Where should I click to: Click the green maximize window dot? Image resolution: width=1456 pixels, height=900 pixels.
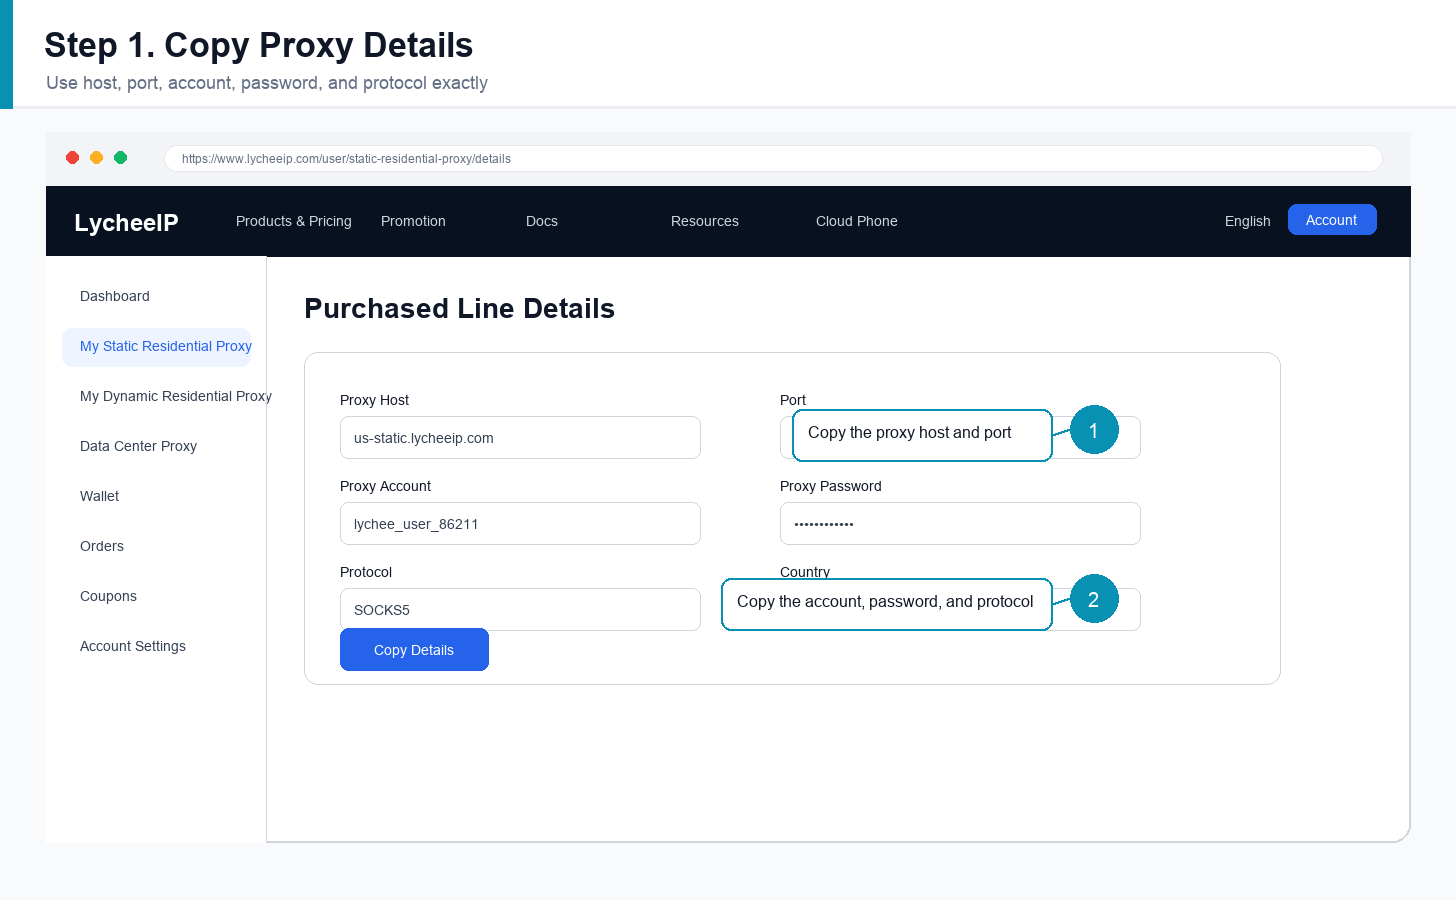click(x=121, y=157)
